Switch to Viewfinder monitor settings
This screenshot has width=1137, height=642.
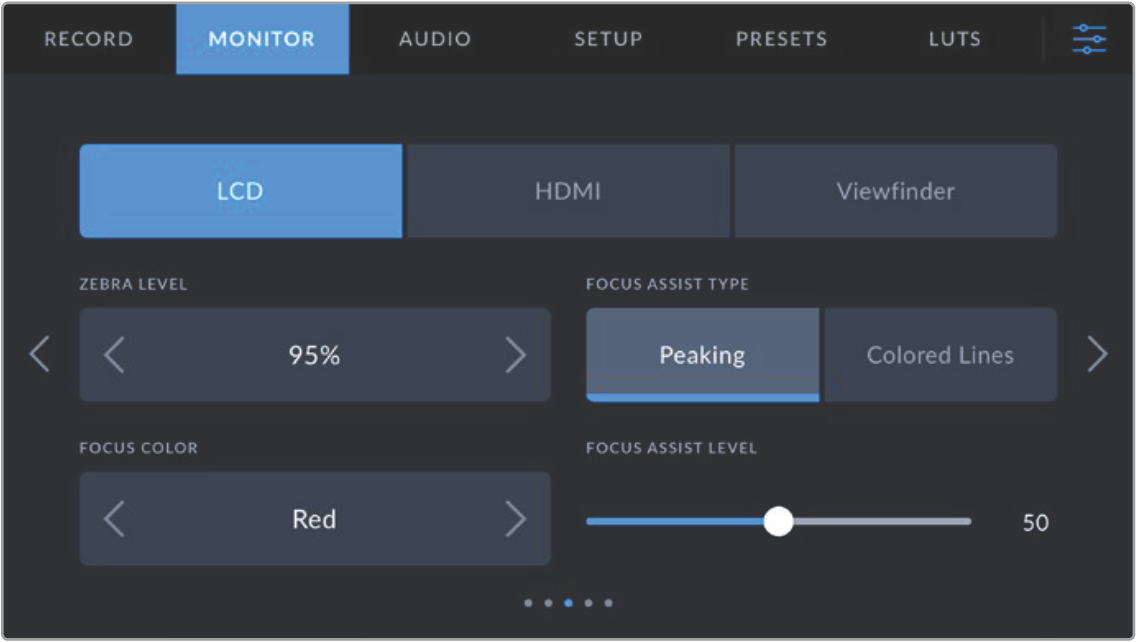tap(895, 191)
